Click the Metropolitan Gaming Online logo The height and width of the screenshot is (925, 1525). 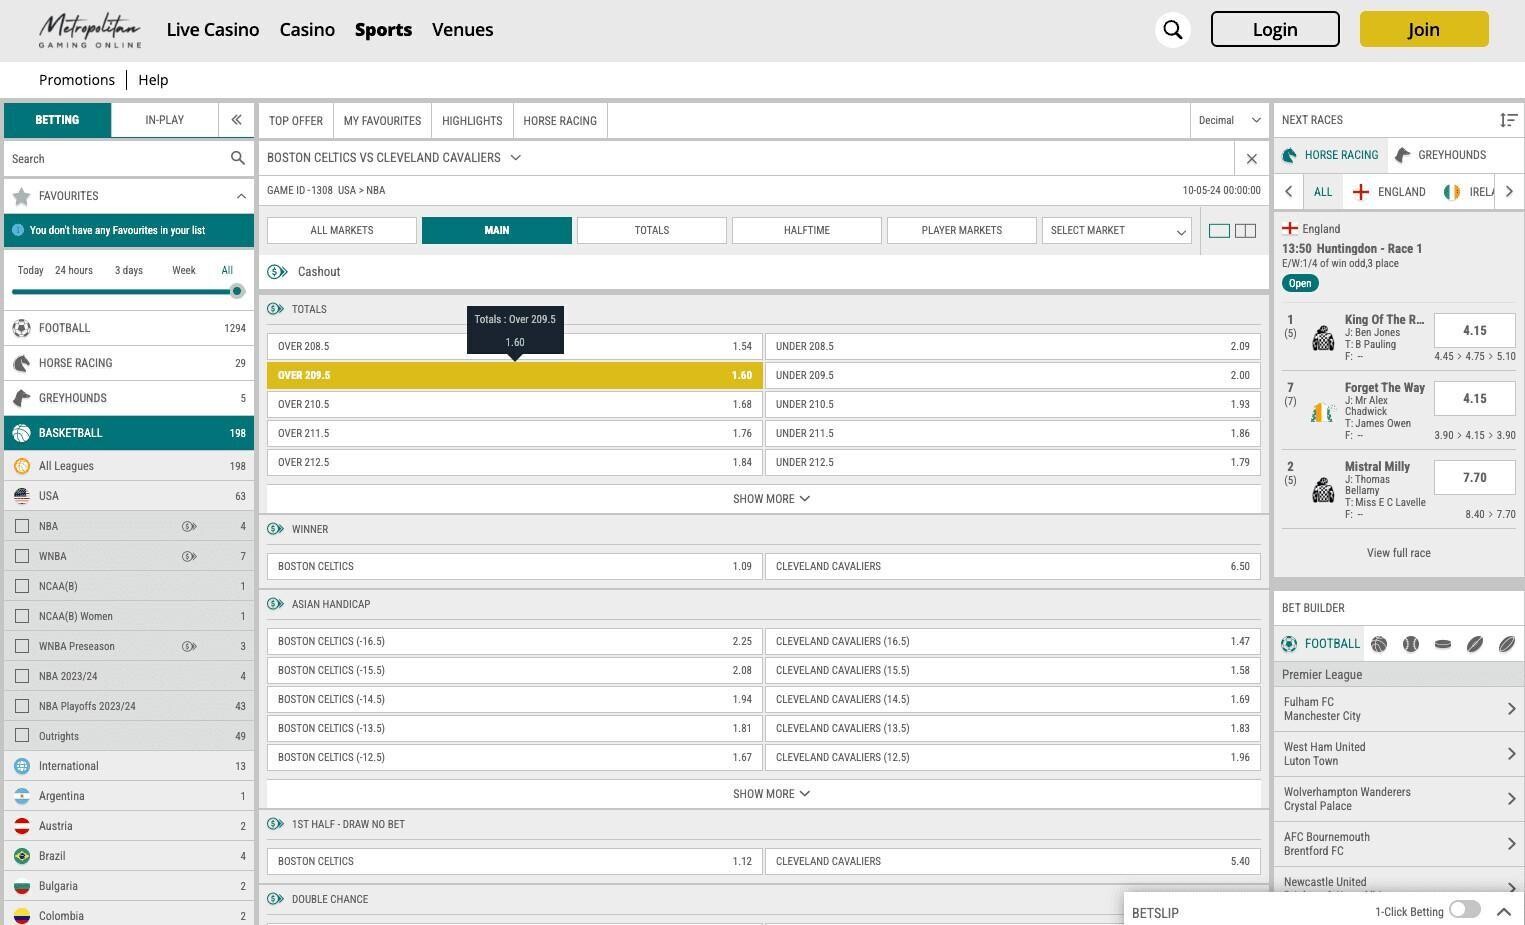click(90, 30)
